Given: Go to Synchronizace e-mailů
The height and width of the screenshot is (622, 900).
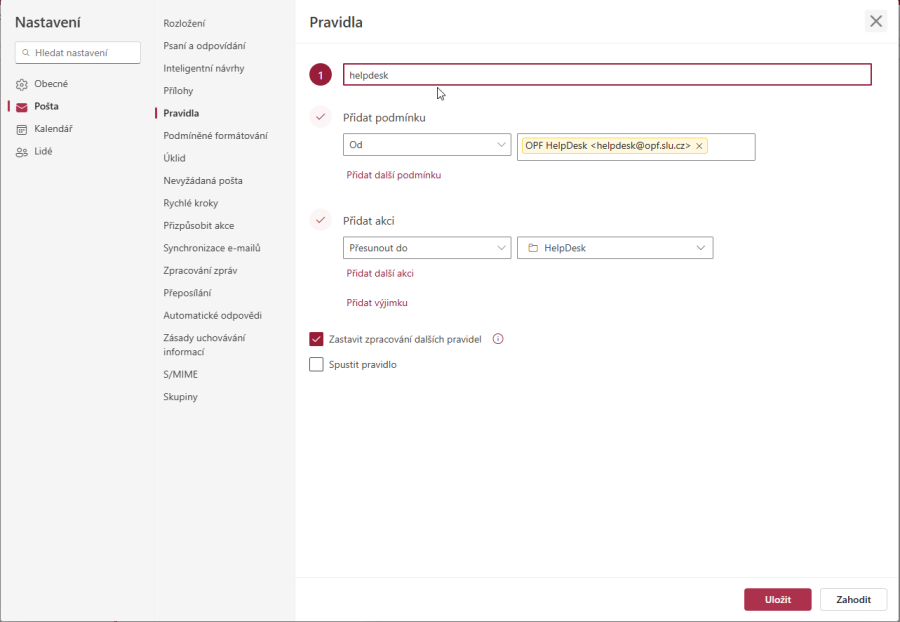Looking at the screenshot, I should pos(211,248).
